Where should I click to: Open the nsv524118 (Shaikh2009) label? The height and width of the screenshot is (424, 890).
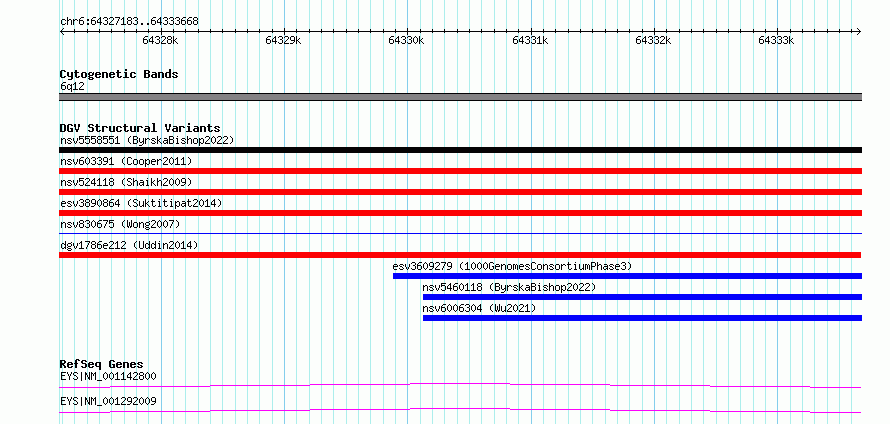click(126, 182)
